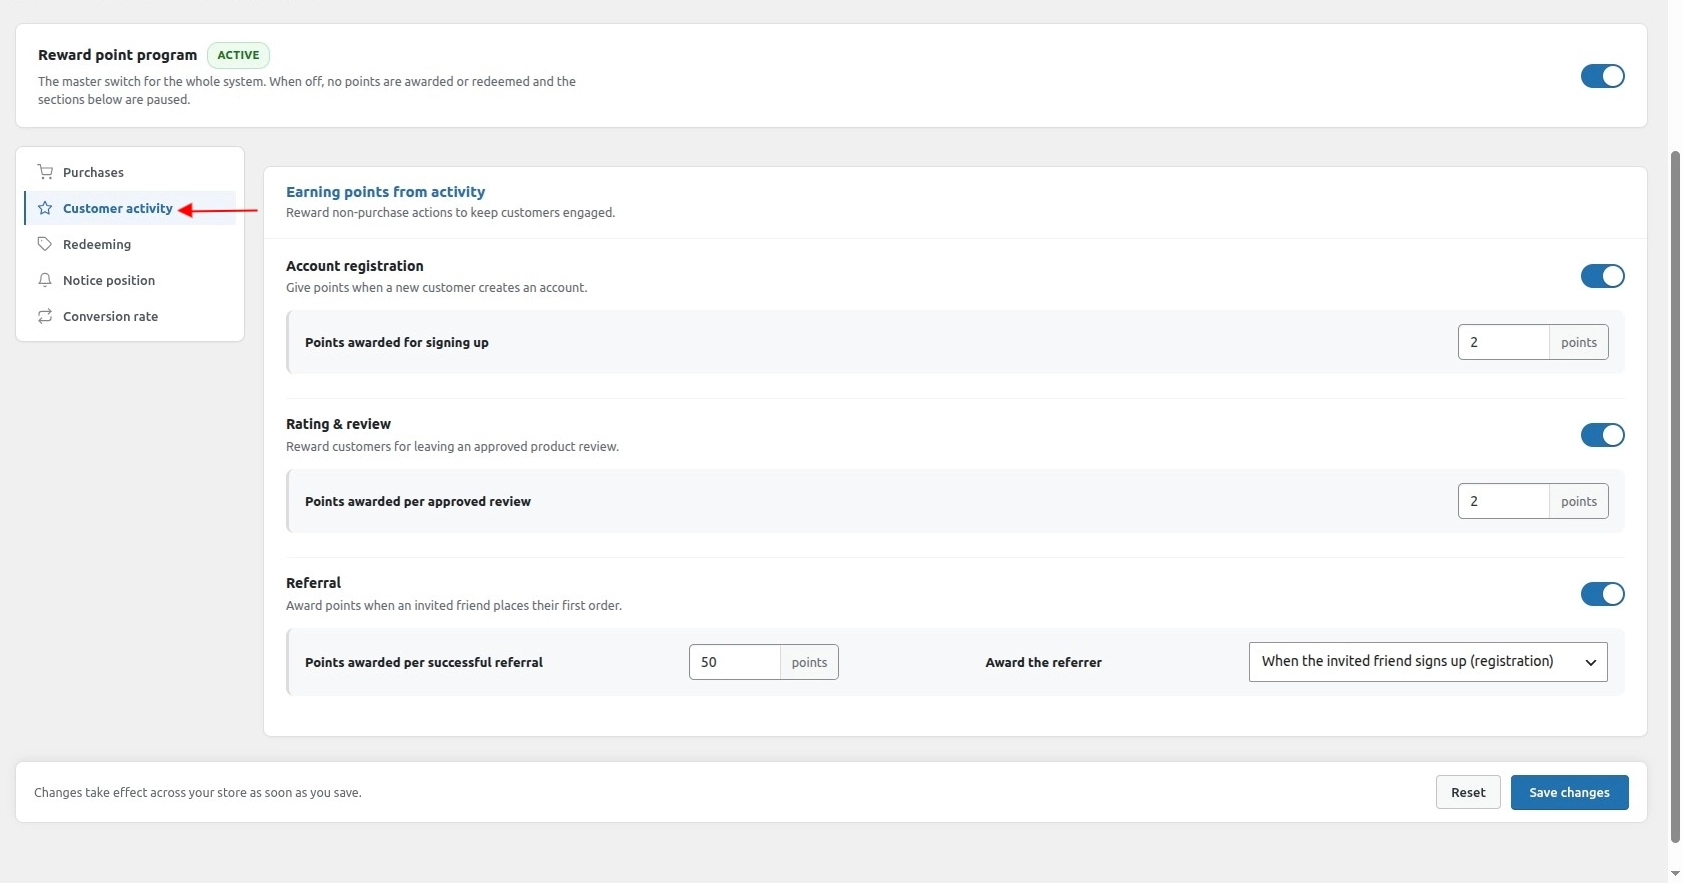Screen dimensions: 1683x883
Task: Click the Earning points from activity heading
Action: tap(385, 192)
